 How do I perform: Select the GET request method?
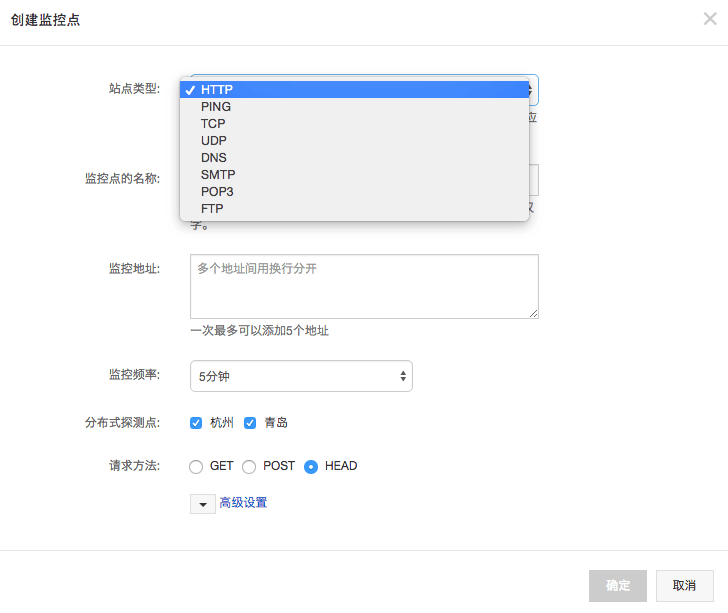[196, 467]
